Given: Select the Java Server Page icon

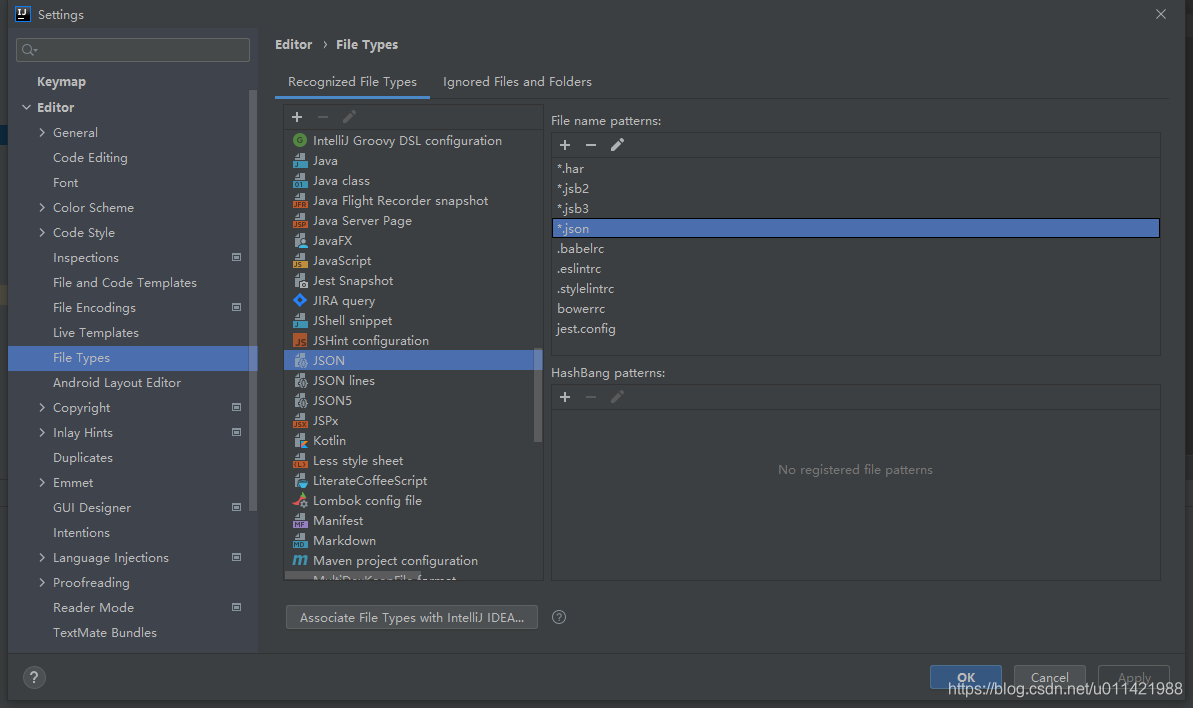Looking at the screenshot, I should click(300, 221).
